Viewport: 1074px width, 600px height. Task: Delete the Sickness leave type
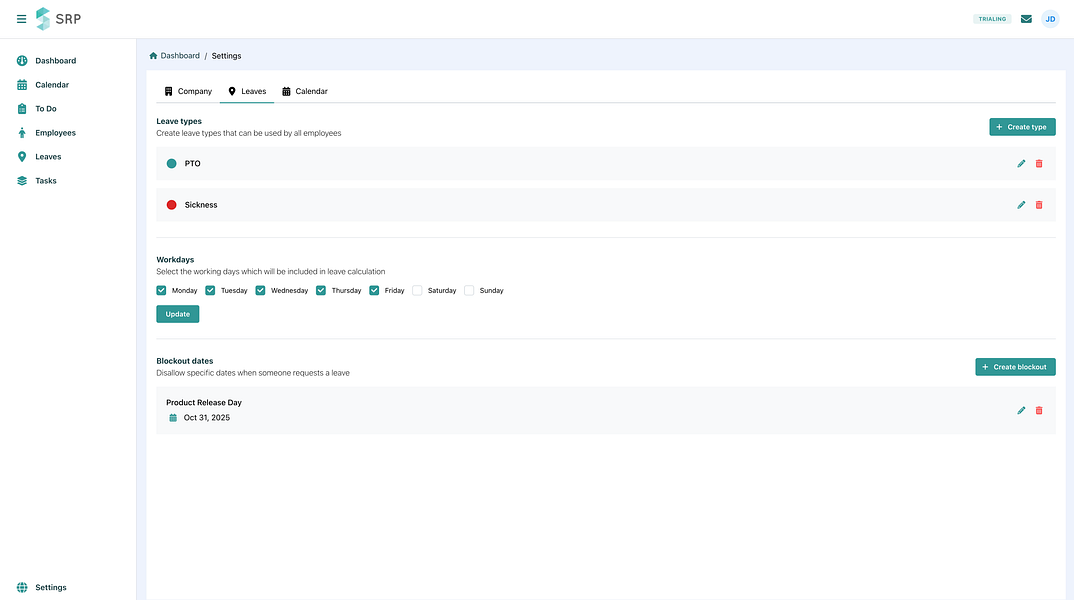click(1039, 205)
